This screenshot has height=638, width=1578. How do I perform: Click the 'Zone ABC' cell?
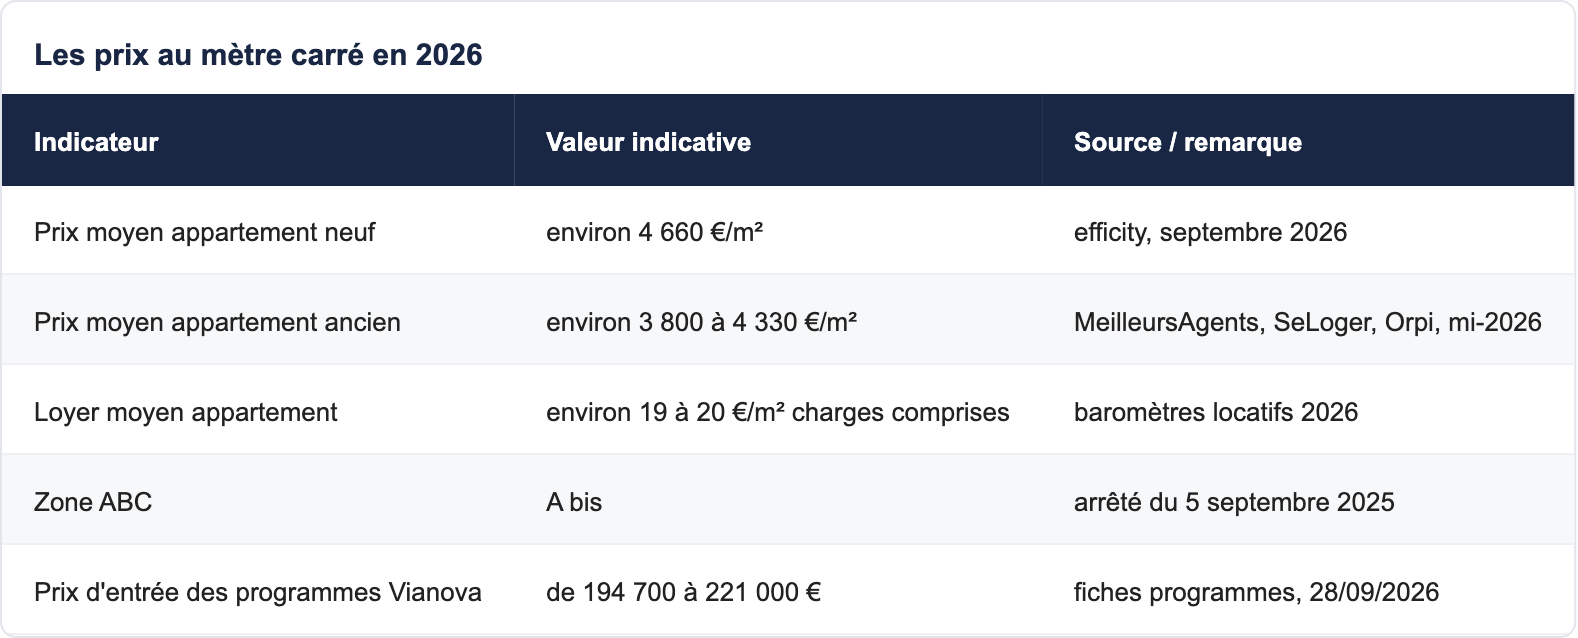coord(258,501)
